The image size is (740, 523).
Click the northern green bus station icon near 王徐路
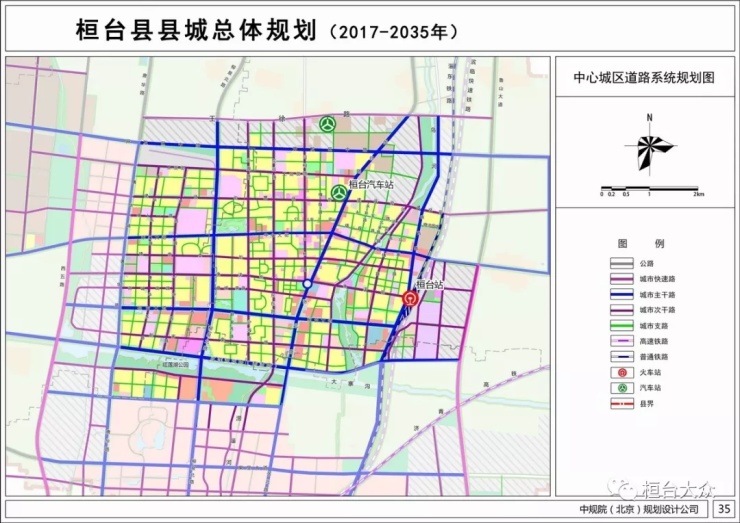[x=328, y=125]
